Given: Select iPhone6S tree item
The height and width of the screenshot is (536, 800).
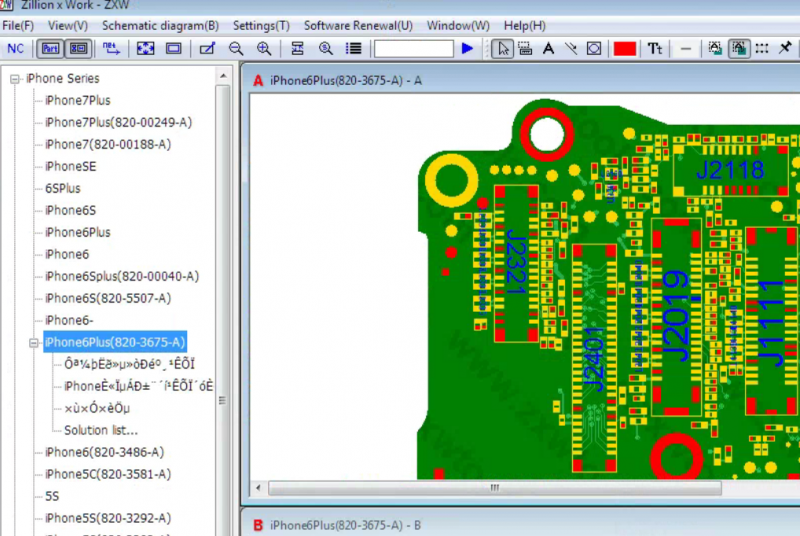Looking at the screenshot, I should [x=70, y=210].
